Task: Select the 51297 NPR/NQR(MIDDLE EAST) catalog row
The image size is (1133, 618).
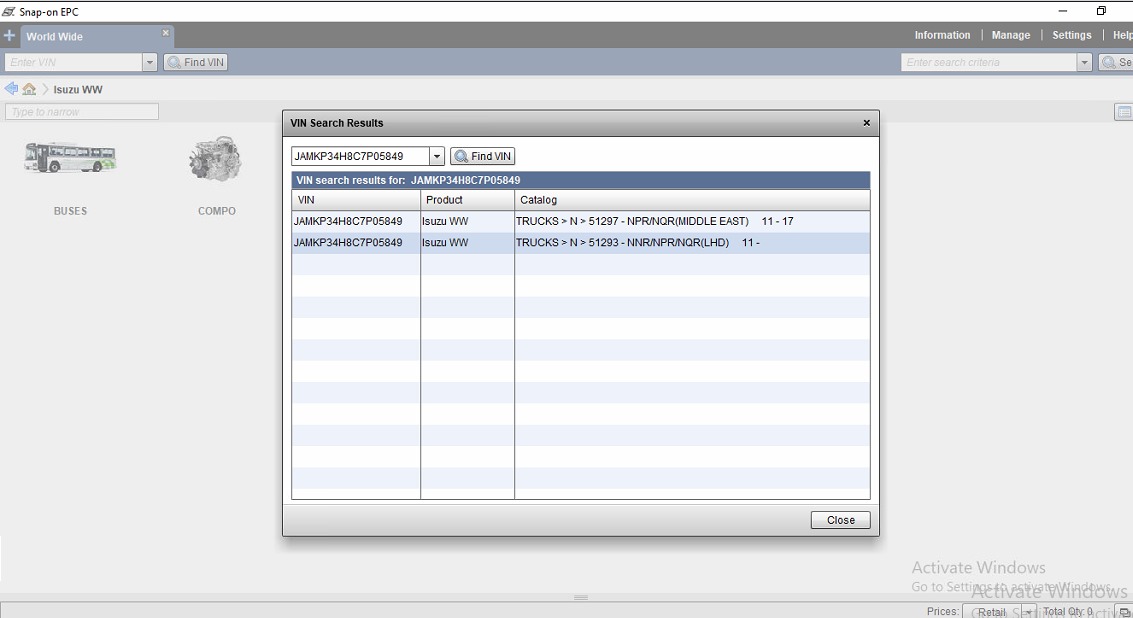Action: [x=581, y=221]
